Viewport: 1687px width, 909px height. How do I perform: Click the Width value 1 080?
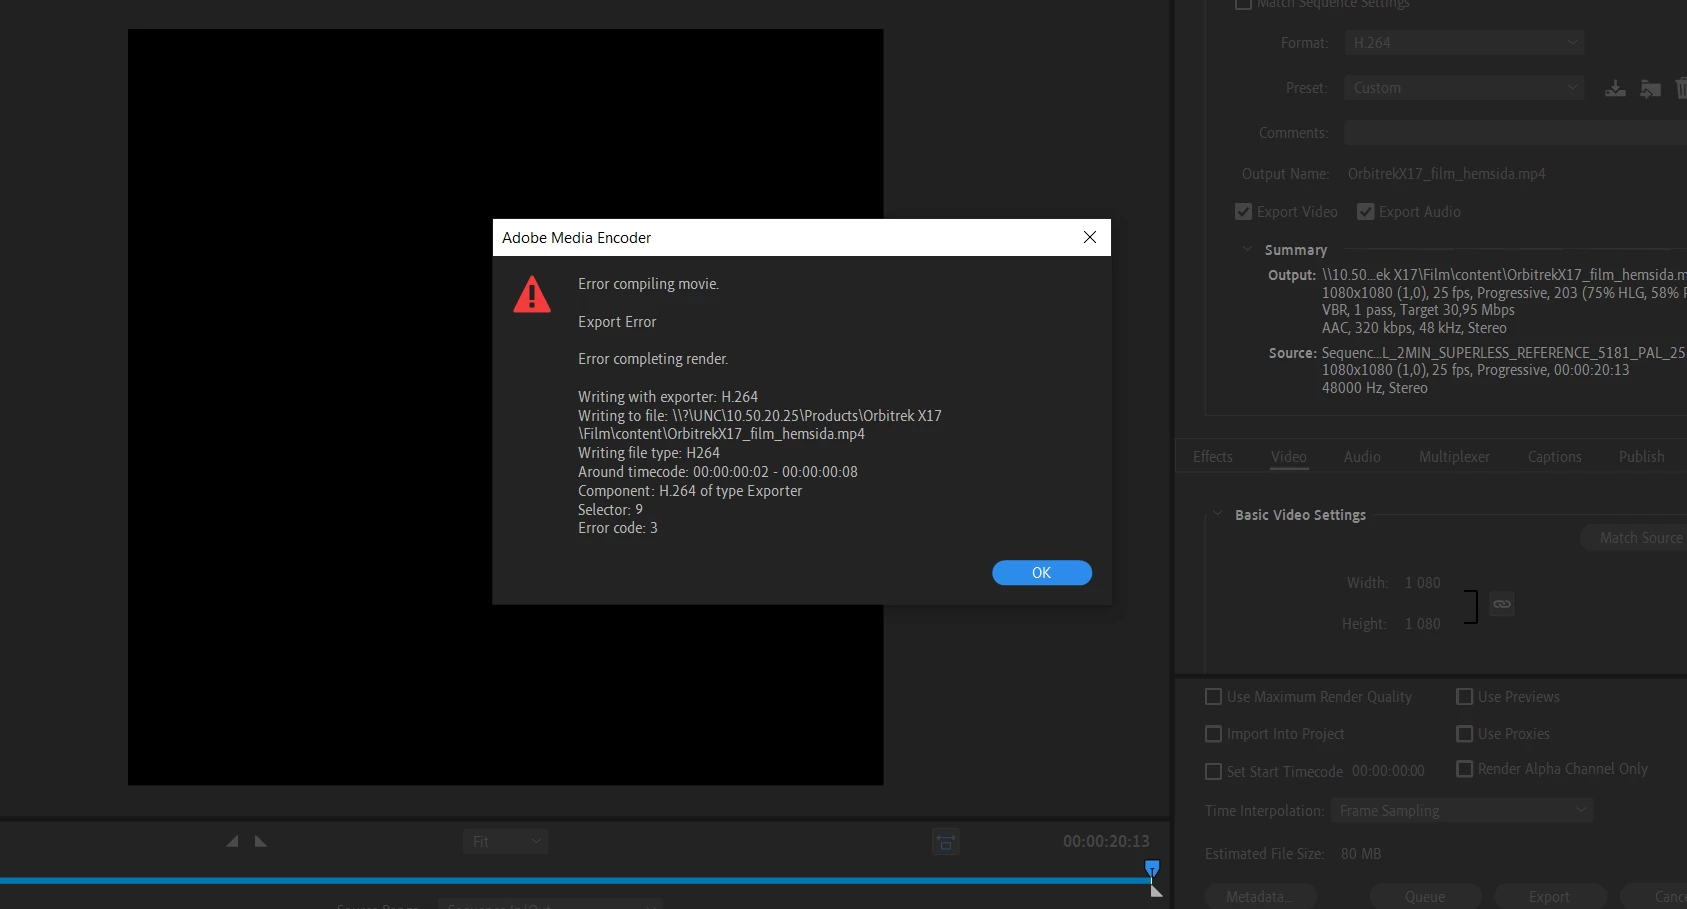tap(1422, 583)
